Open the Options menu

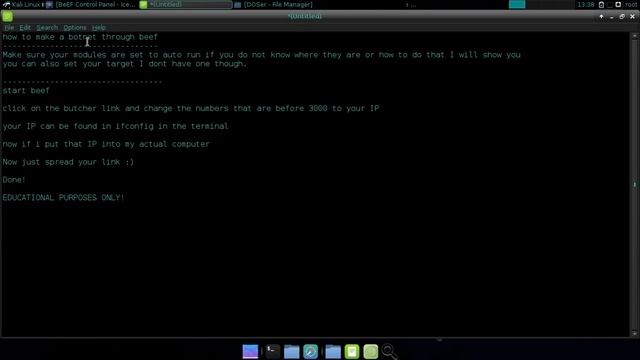[x=75, y=28]
